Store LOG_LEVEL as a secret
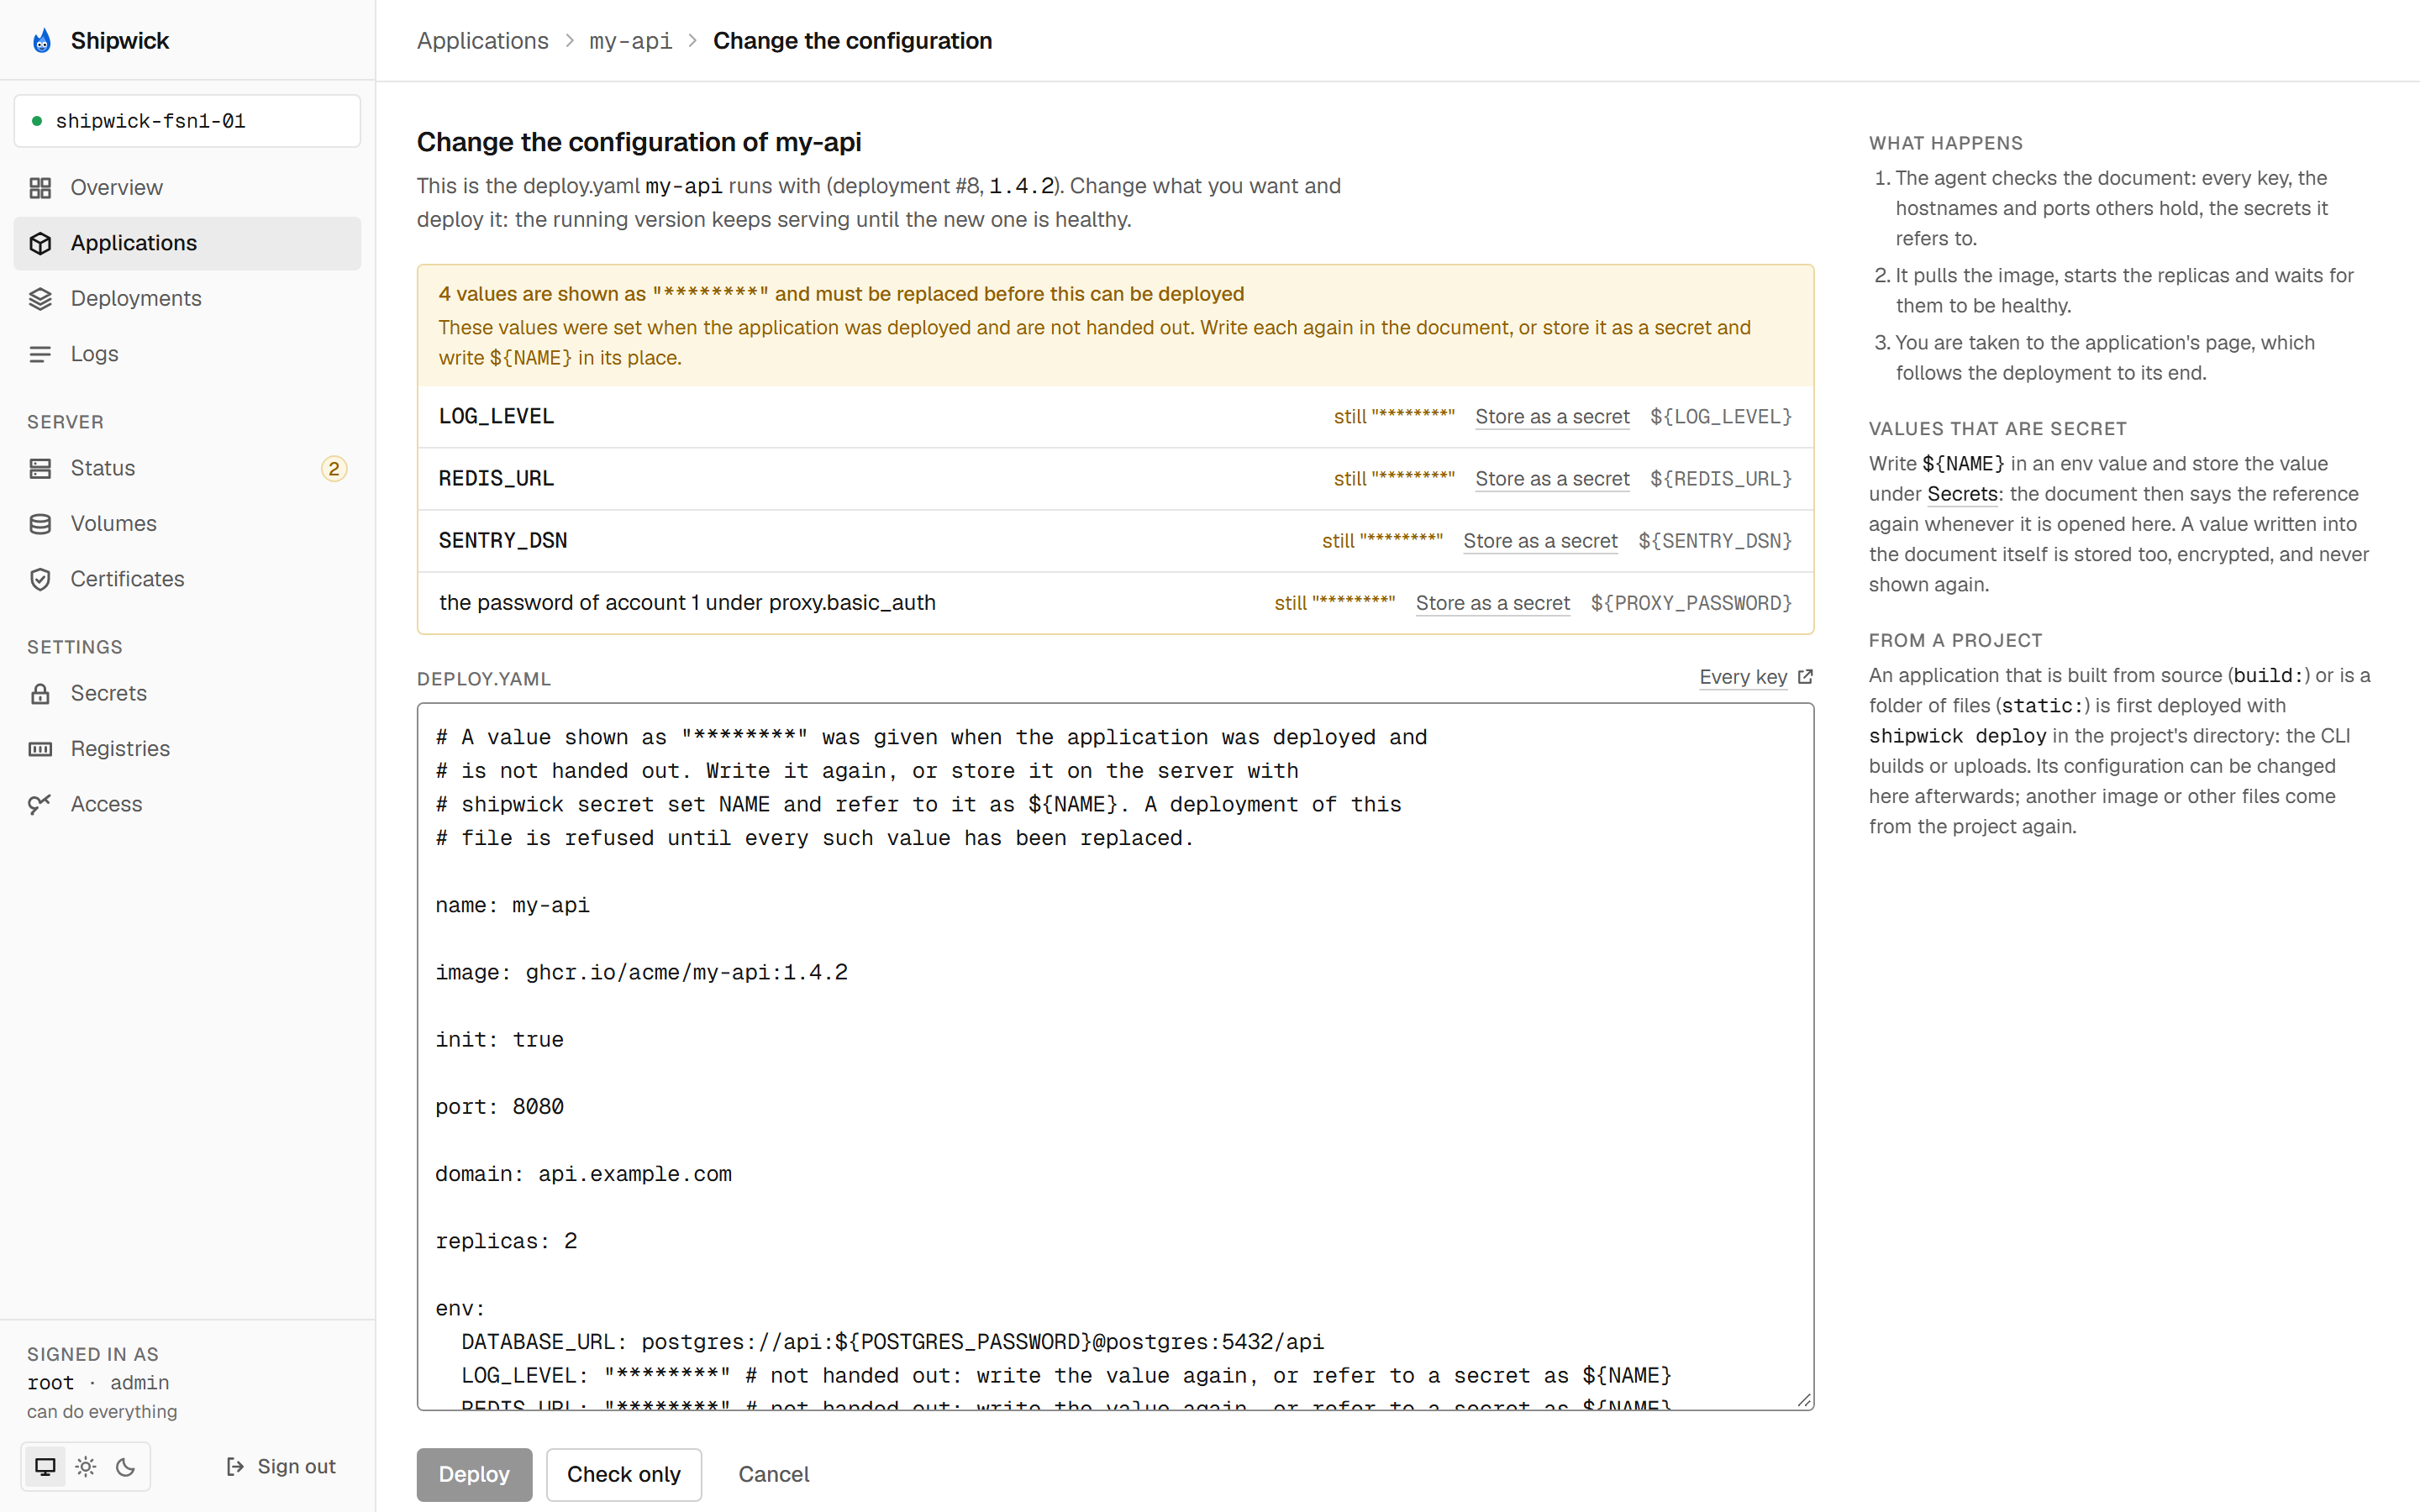 coord(1552,417)
